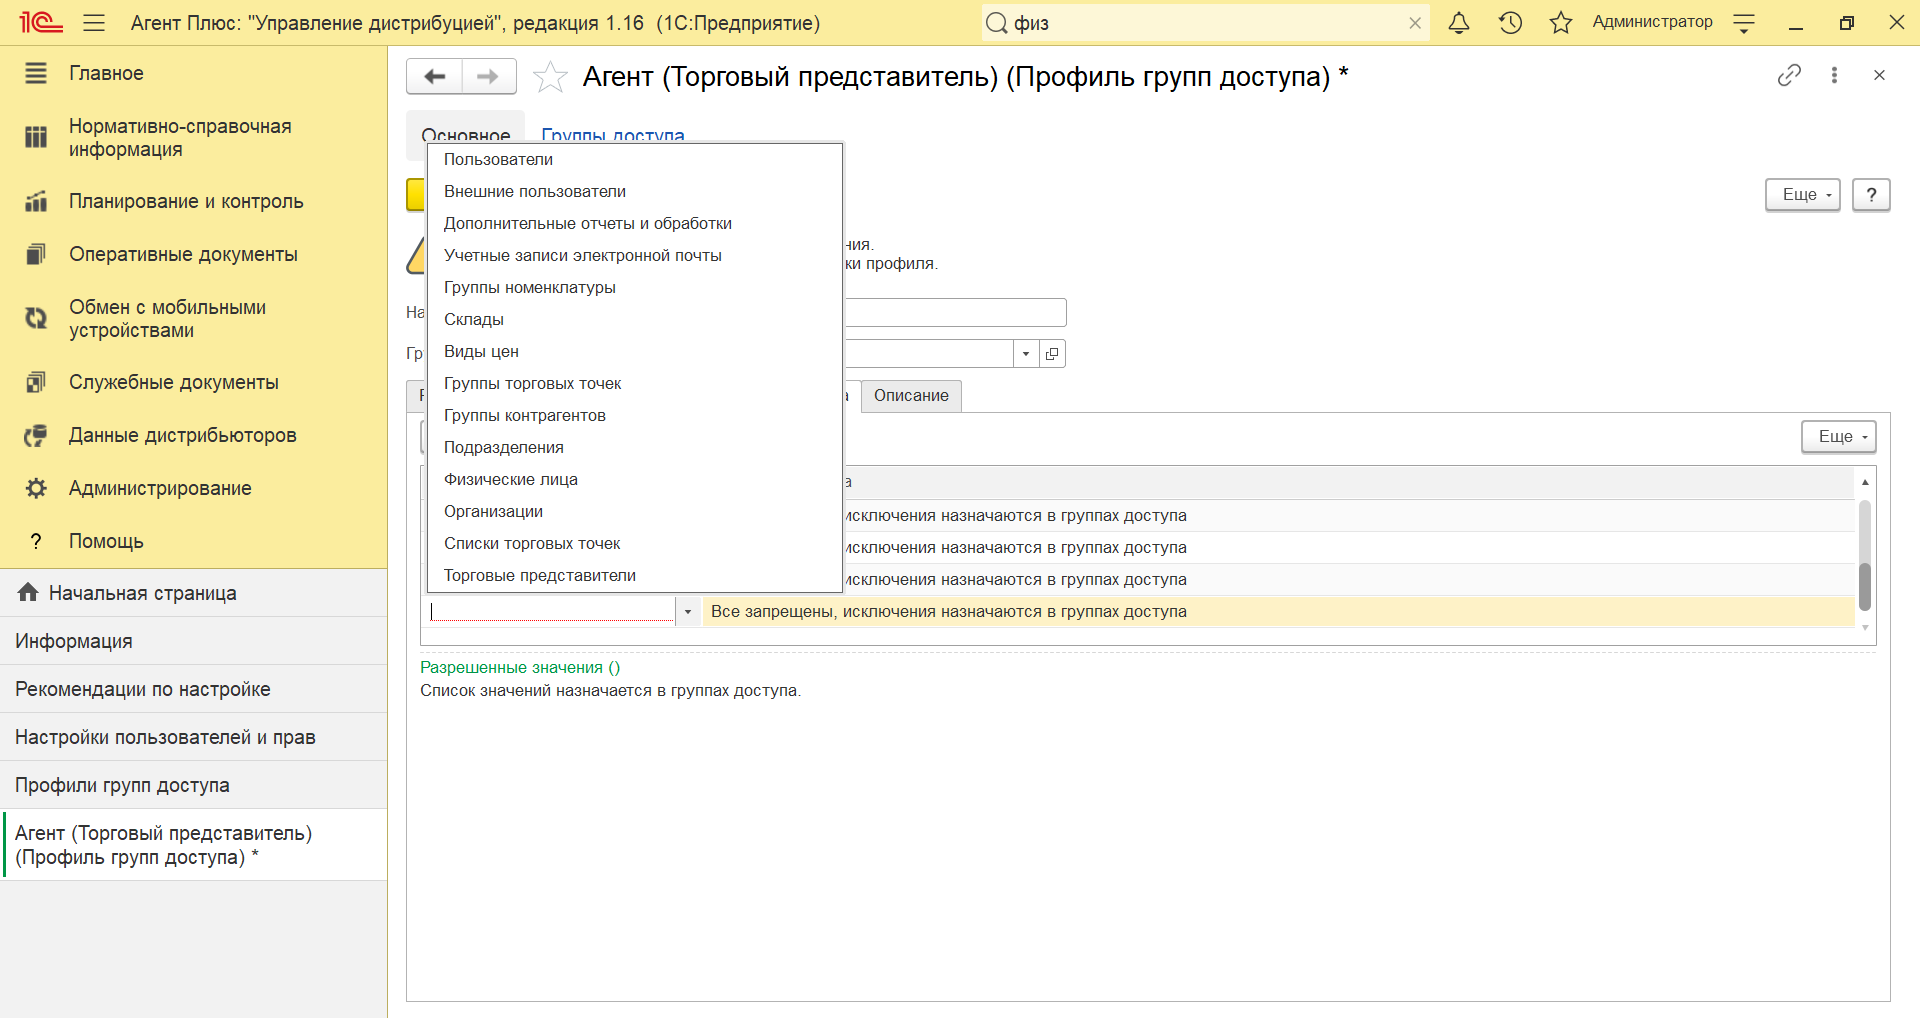Open the three-dot form menu
This screenshot has height=1018, width=1920.
point(1834,75)
